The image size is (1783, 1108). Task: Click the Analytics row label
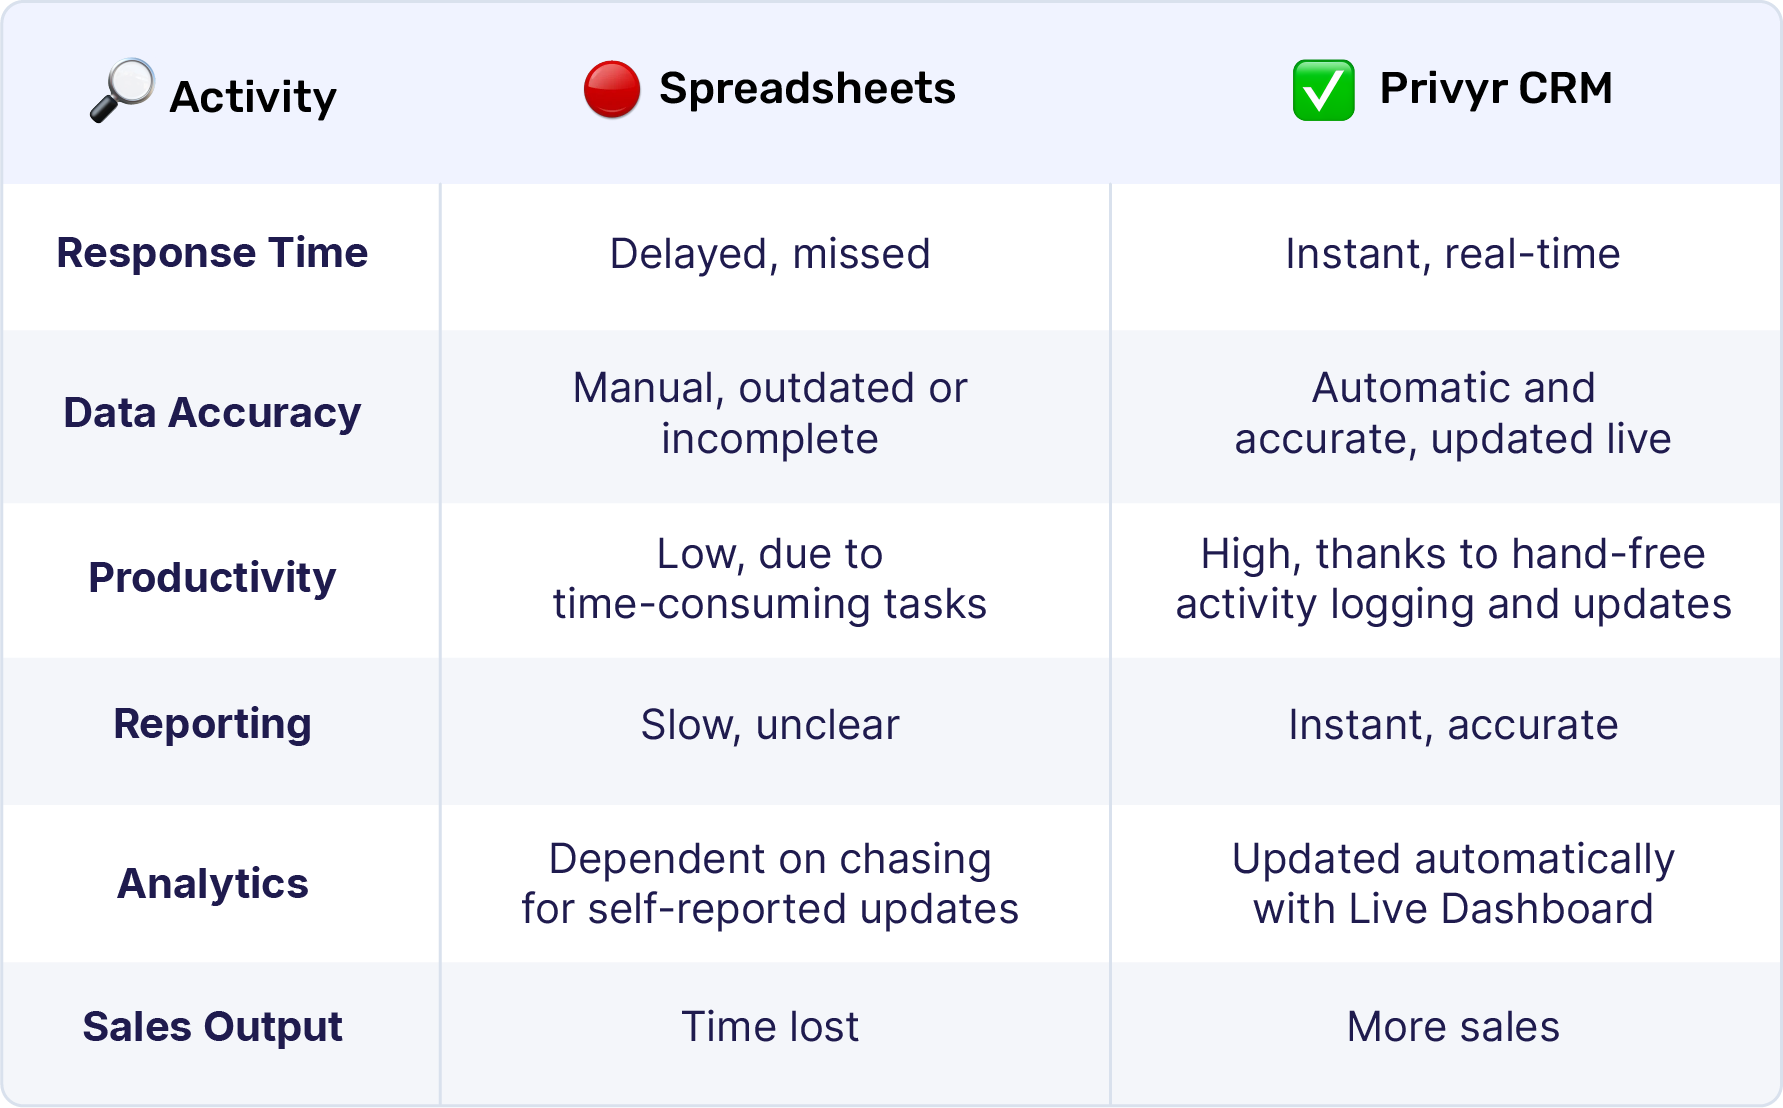coord(212,884)
